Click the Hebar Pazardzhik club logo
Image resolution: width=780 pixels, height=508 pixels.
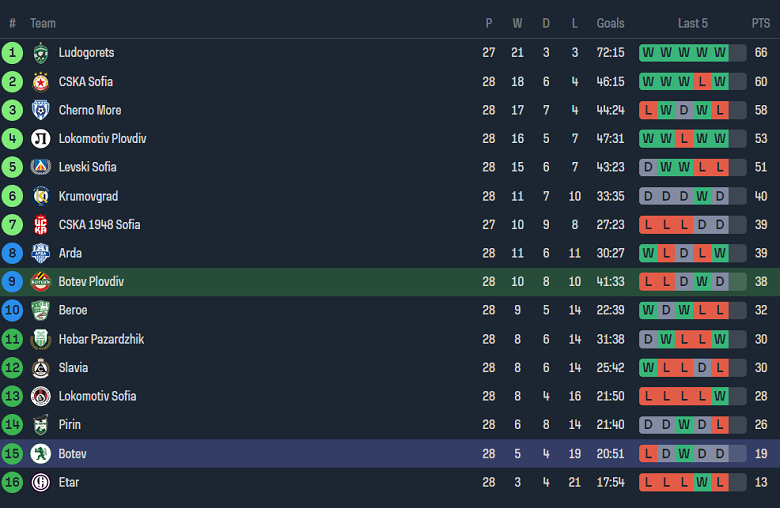41,339
